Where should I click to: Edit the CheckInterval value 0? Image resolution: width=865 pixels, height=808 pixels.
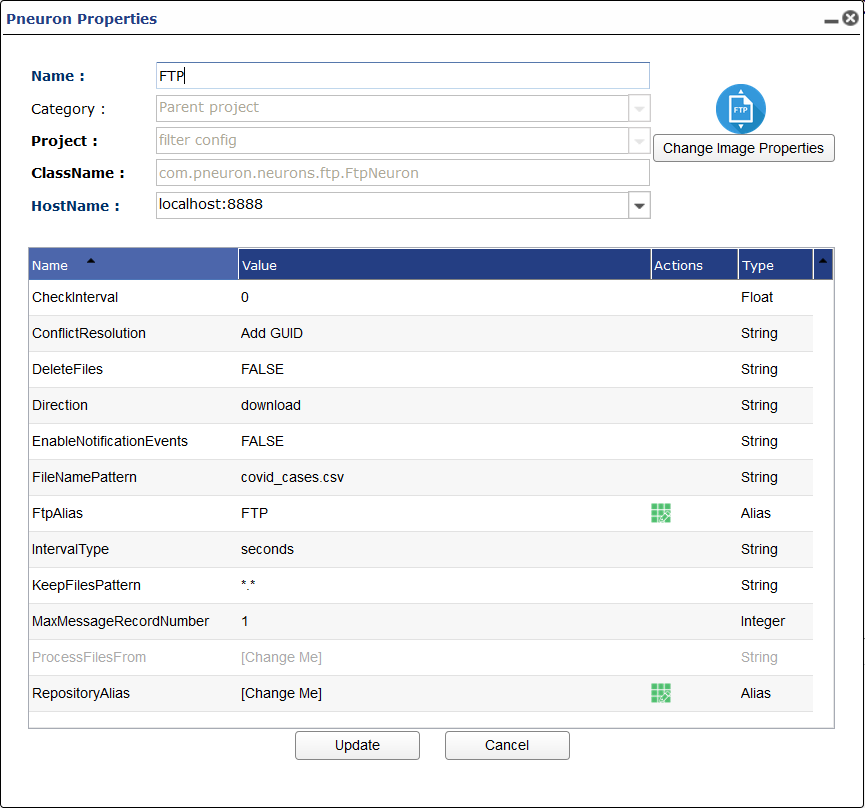(244, 297)
